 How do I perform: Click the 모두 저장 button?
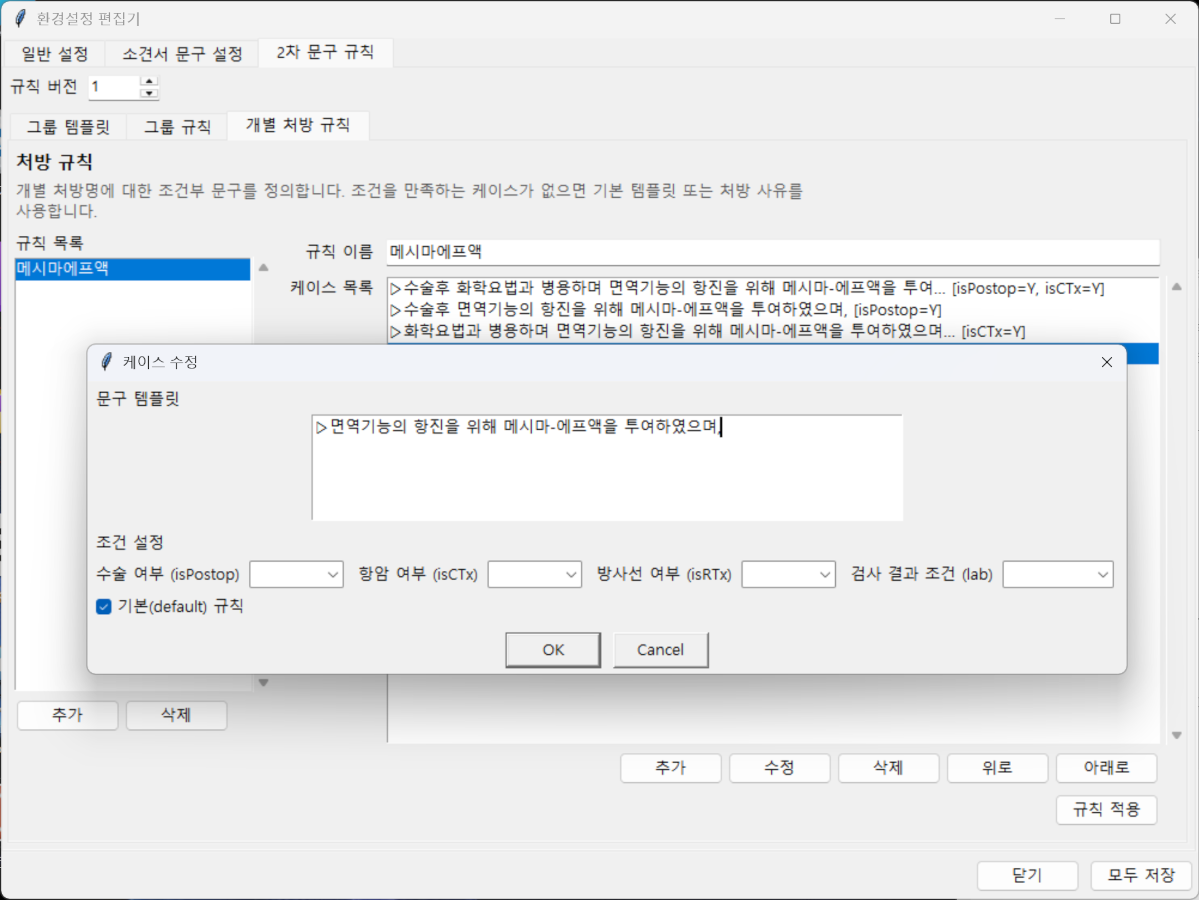1141,875
